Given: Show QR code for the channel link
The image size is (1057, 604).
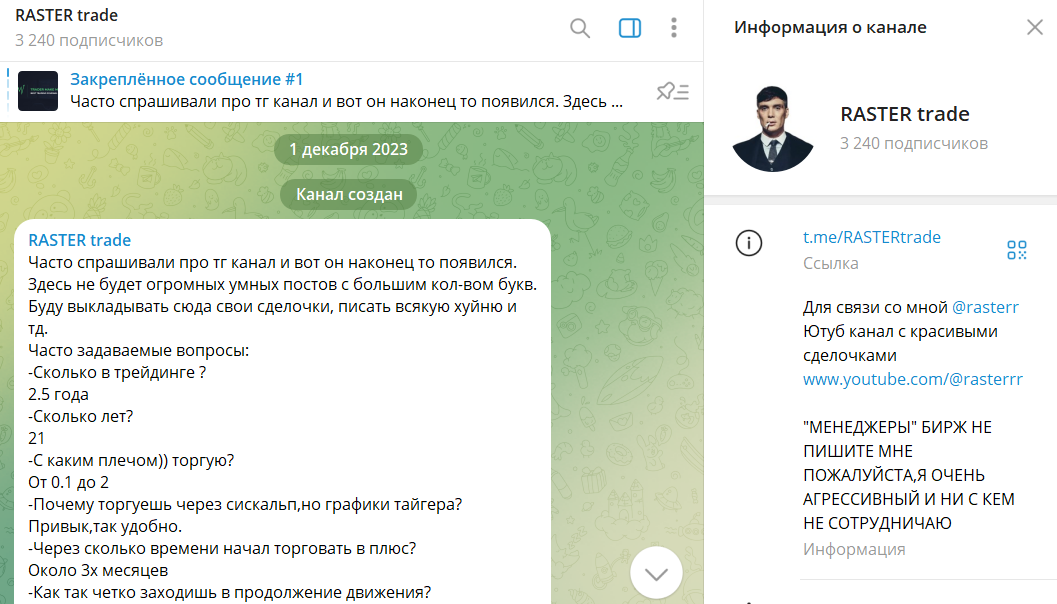Looking at the screenshot, I should pos(1017,250).
